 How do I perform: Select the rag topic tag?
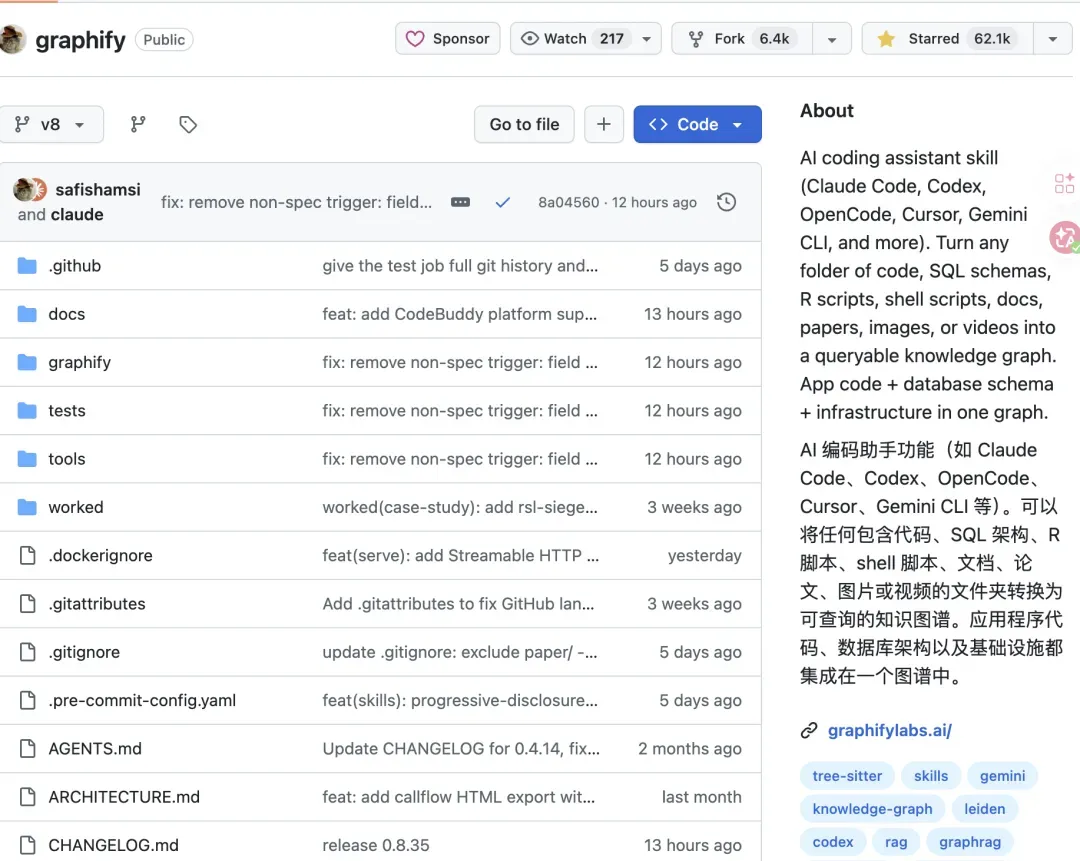coord(895,842)
